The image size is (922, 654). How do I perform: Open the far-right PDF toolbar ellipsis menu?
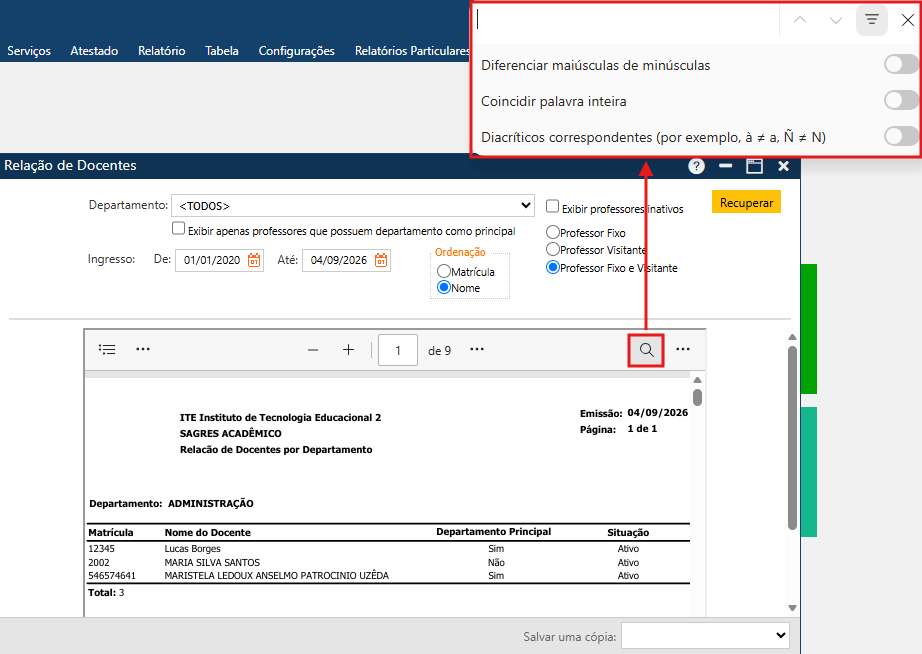pos(683,349)
